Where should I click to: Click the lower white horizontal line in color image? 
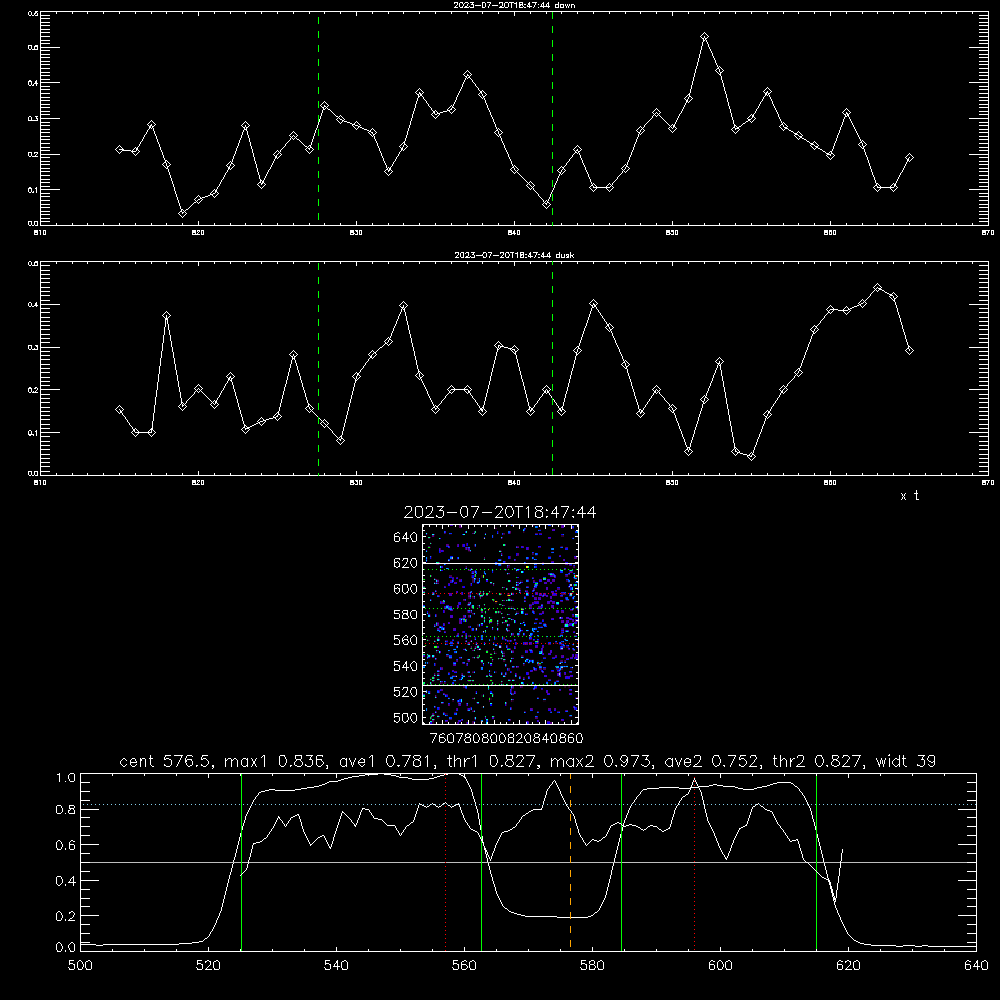(500, 685)
